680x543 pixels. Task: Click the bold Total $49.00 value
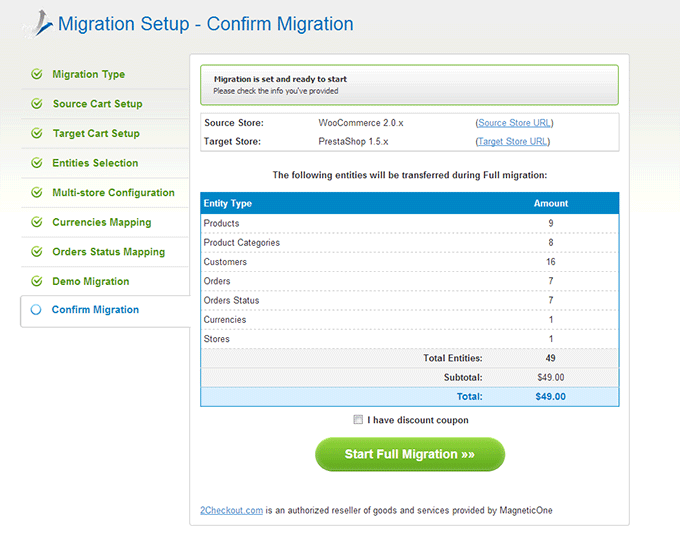pos(550,396)
